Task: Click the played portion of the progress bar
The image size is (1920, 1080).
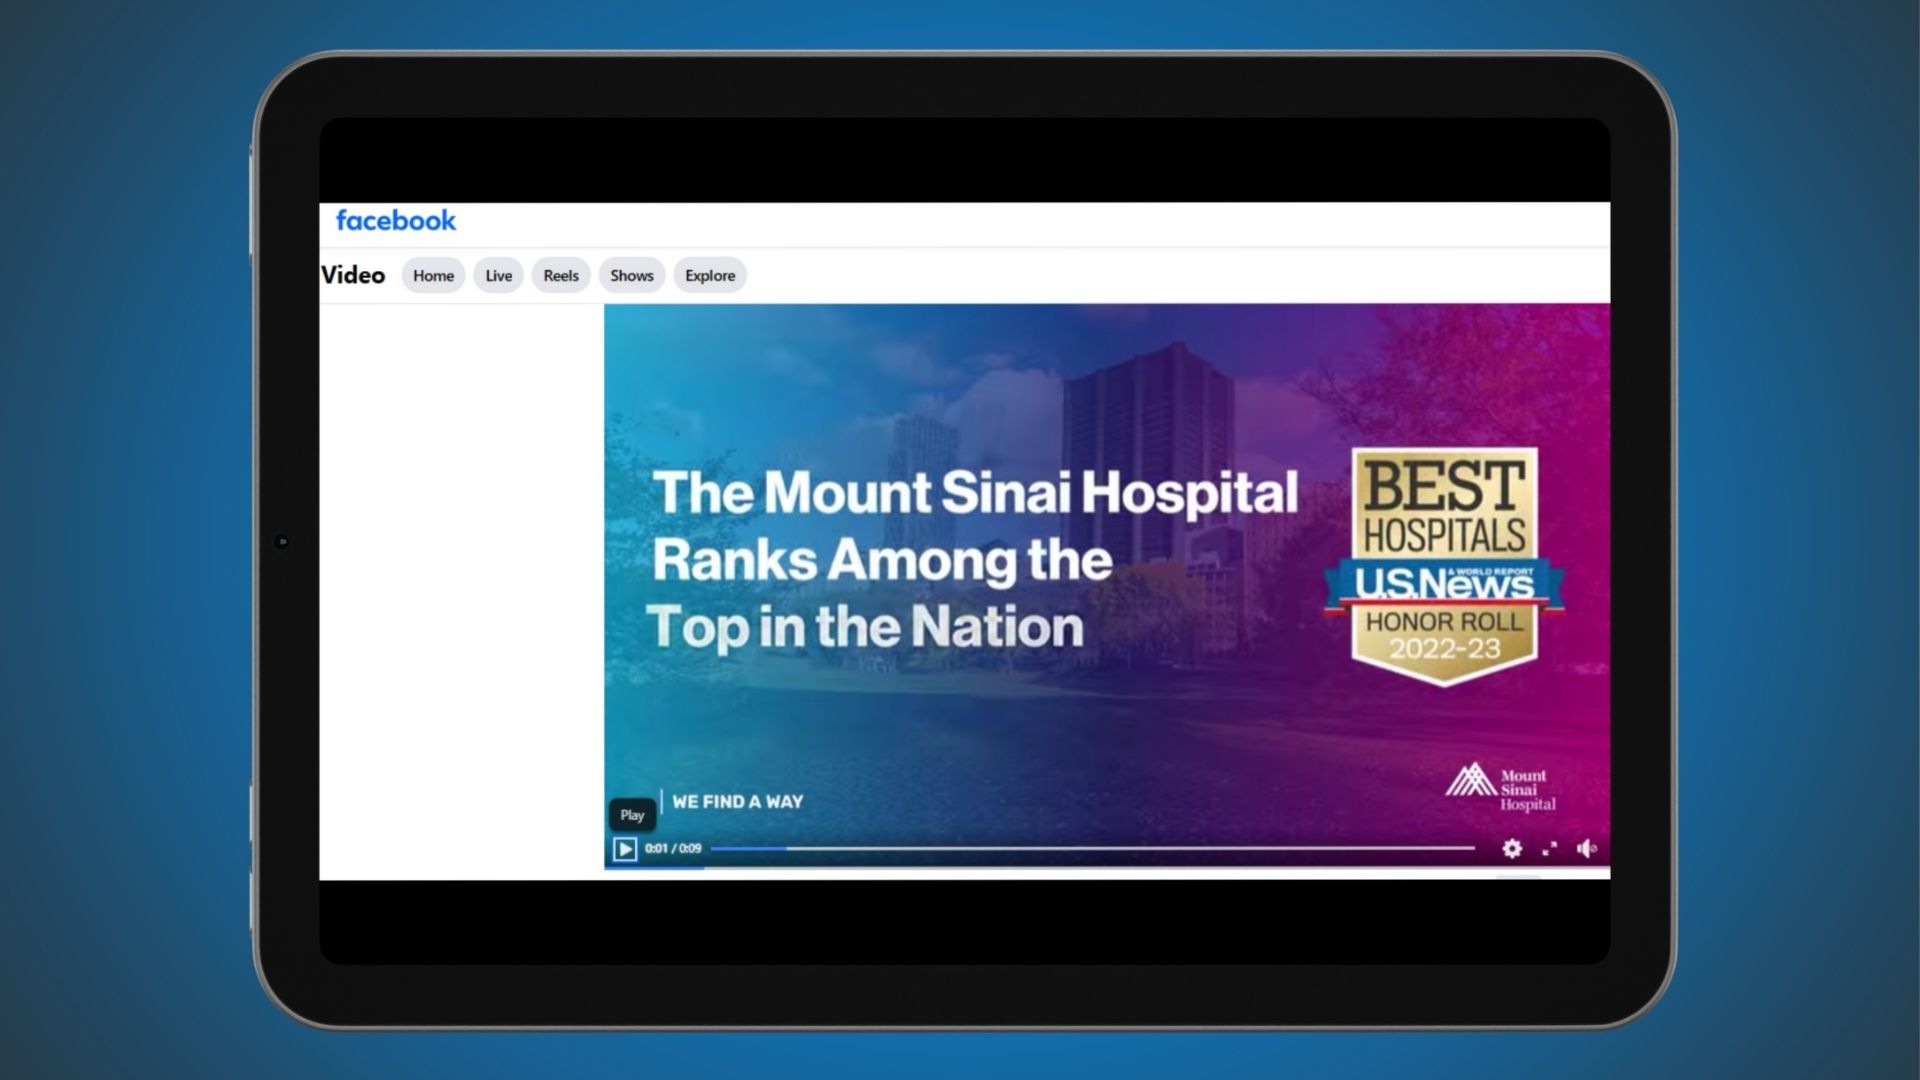Action: tap(748, 848)
